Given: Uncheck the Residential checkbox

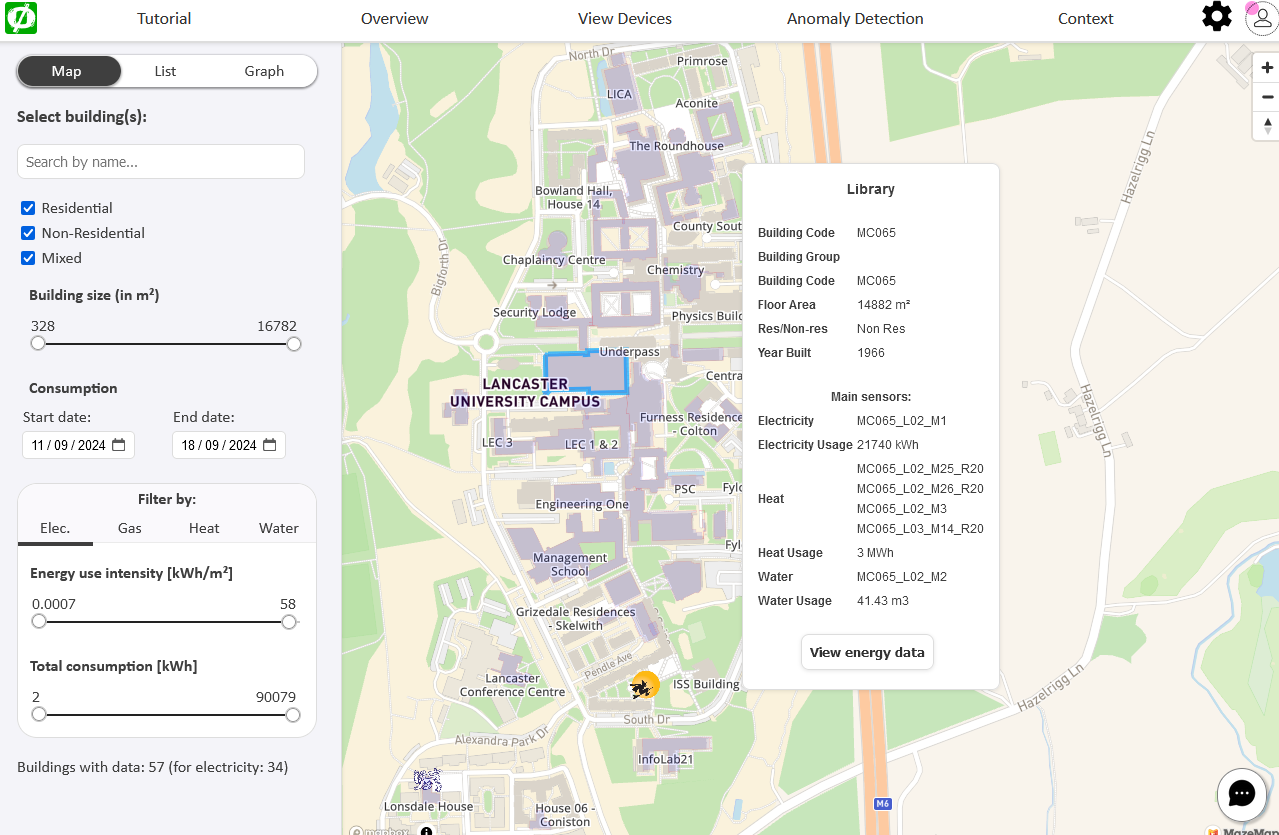Looking at the screenshot, I should [28, 208].
